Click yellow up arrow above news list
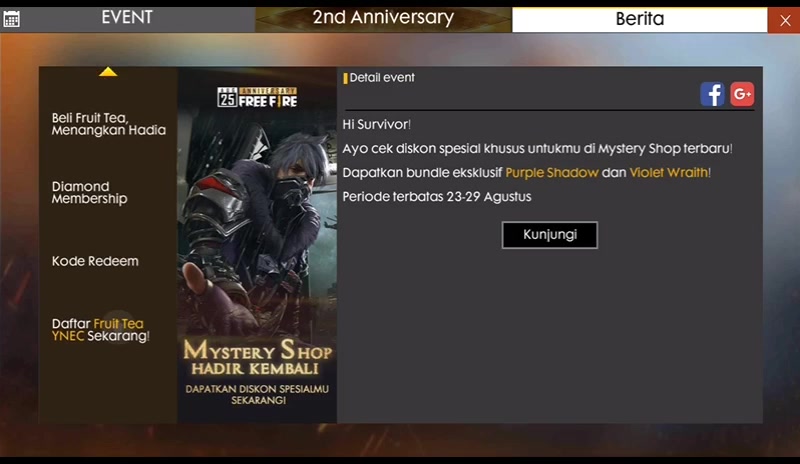 pyautogui.click(x=108, y=72)
